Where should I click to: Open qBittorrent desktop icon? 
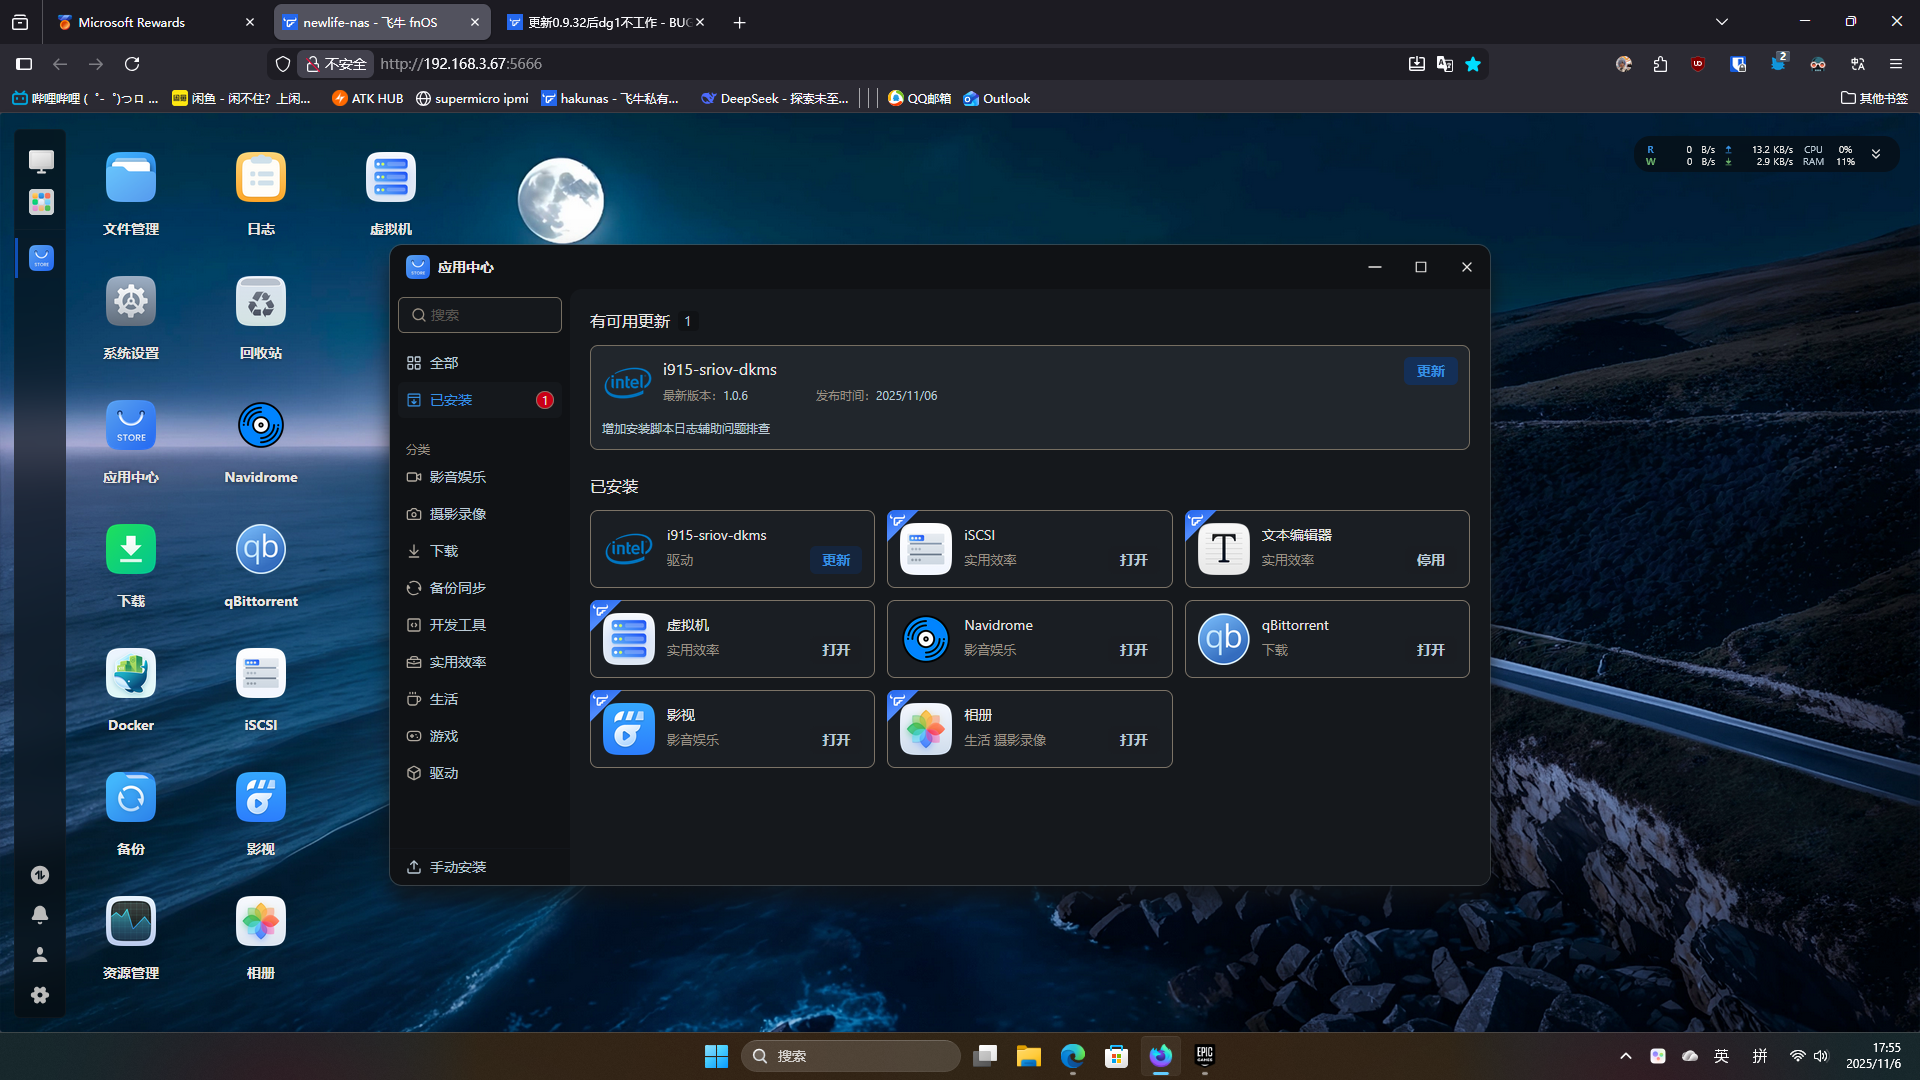click(x=261, y=551)
